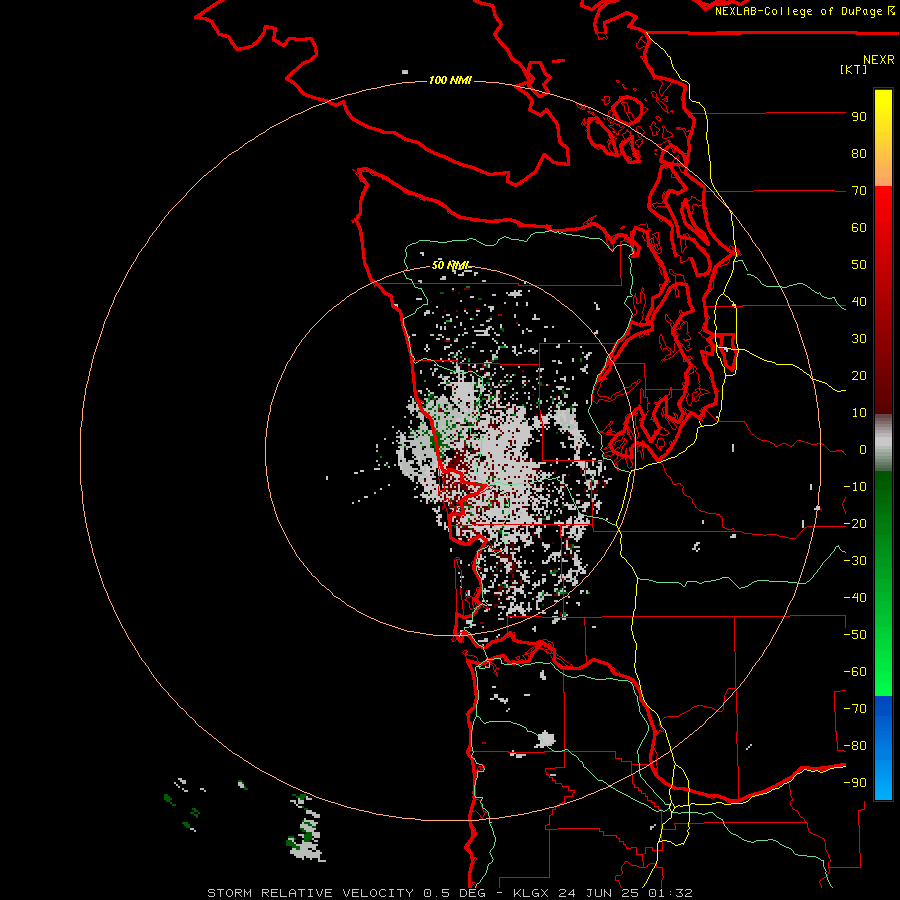900x900 pixels.
Task: Click the 50 value on the velocity scale
Action: [x=859, y=265]
